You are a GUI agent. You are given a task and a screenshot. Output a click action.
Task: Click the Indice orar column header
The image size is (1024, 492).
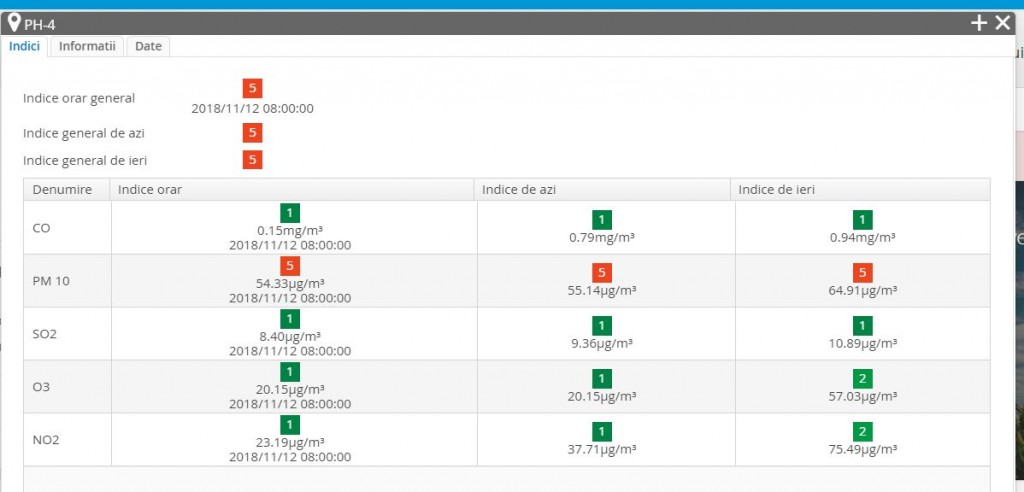coord(150,190)
